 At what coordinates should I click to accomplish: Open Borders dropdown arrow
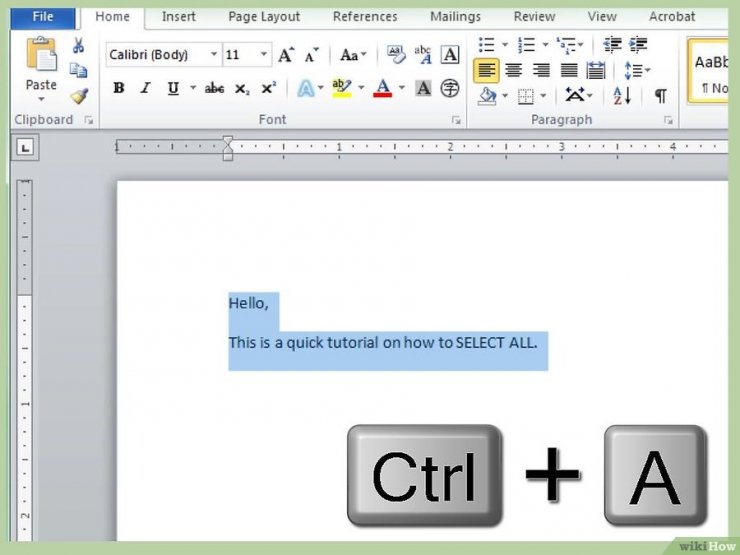543,96
